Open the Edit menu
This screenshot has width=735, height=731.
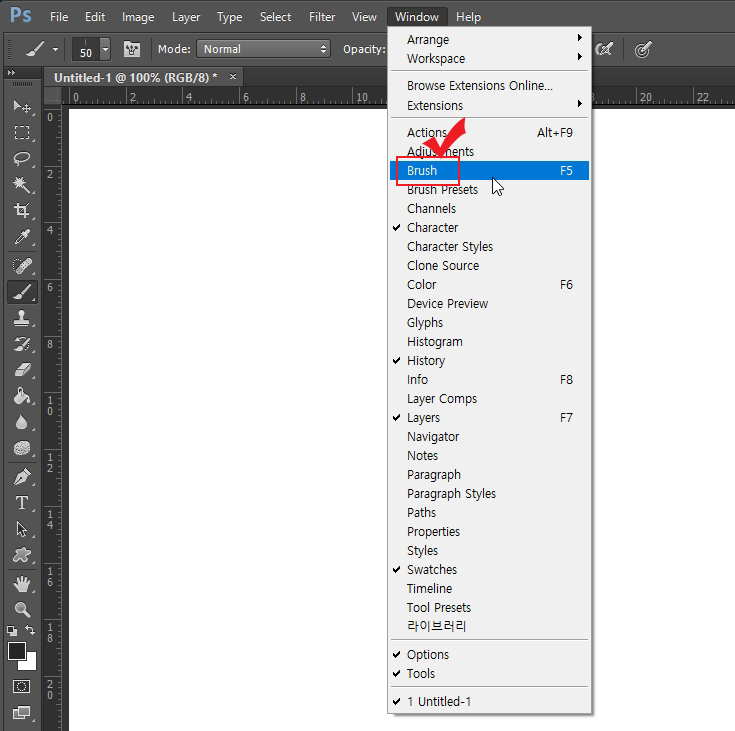point(95,17)
